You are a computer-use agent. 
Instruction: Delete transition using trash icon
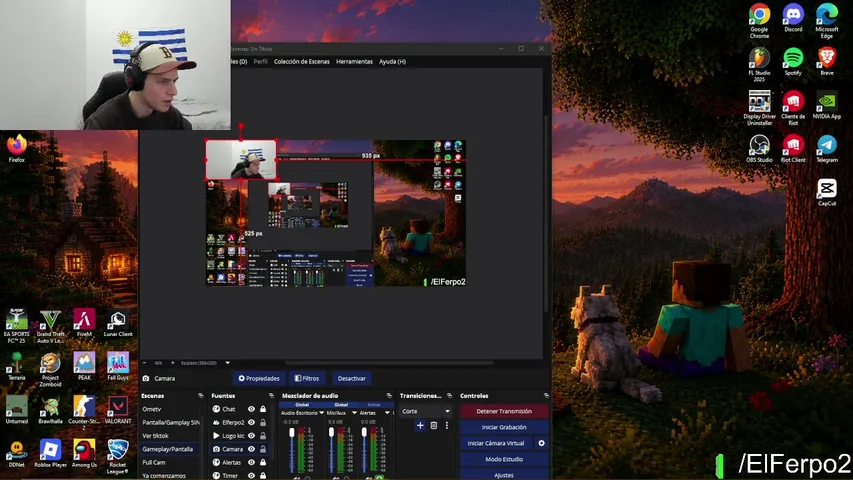pyautogui.click(x=434, y=426)
